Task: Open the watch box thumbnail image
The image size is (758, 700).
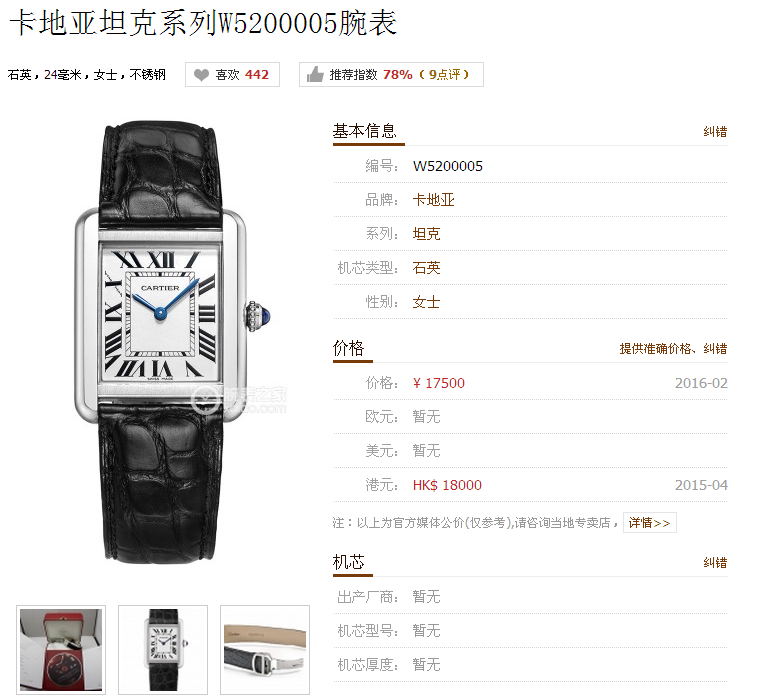Action: click(61, 650)
